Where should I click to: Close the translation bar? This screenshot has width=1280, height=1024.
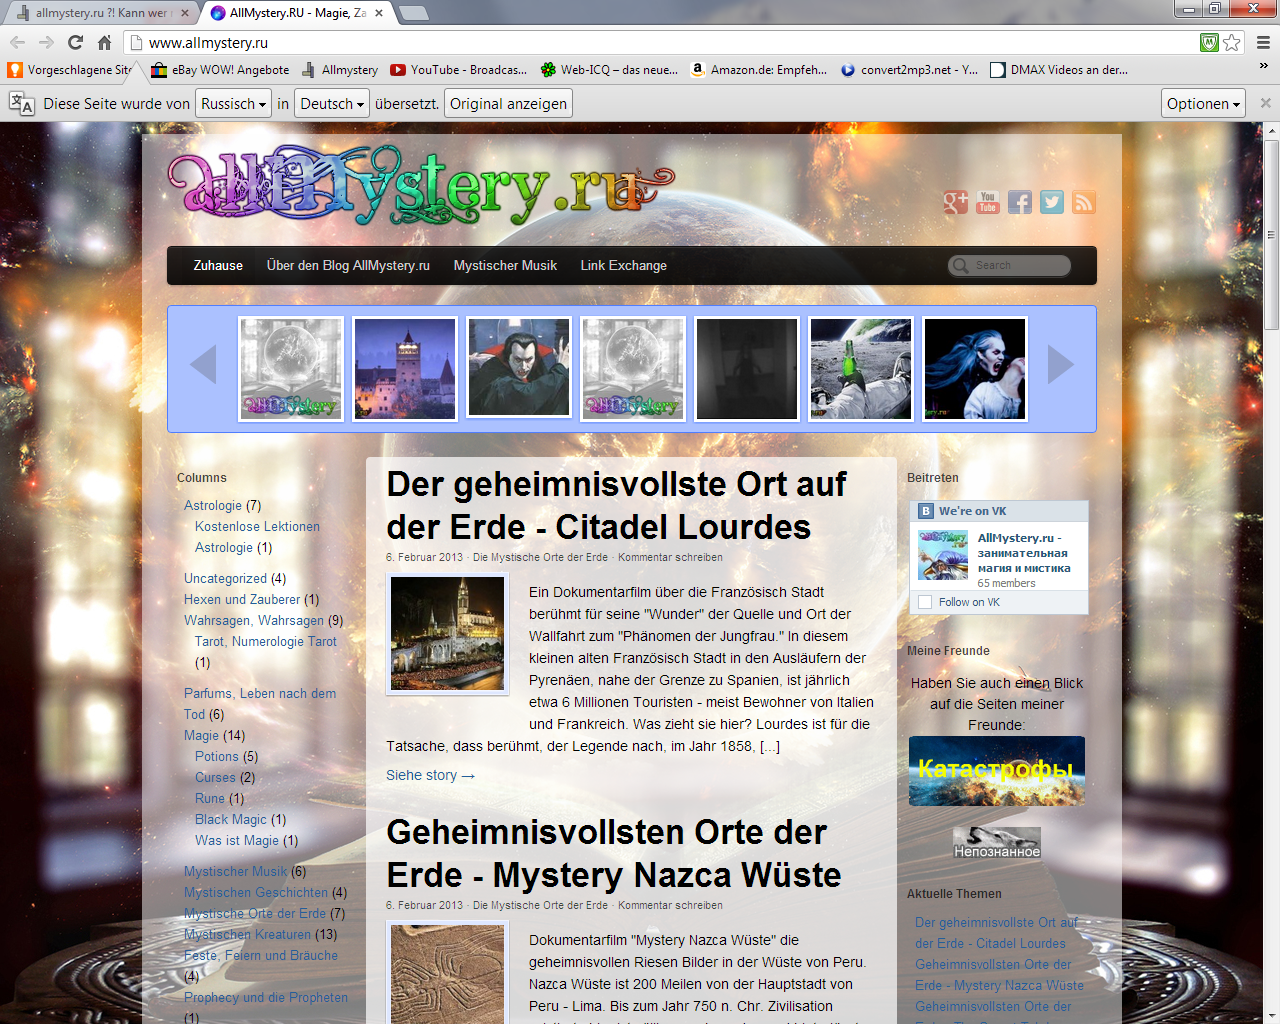pyautogui.click(x=1265, y=103)
